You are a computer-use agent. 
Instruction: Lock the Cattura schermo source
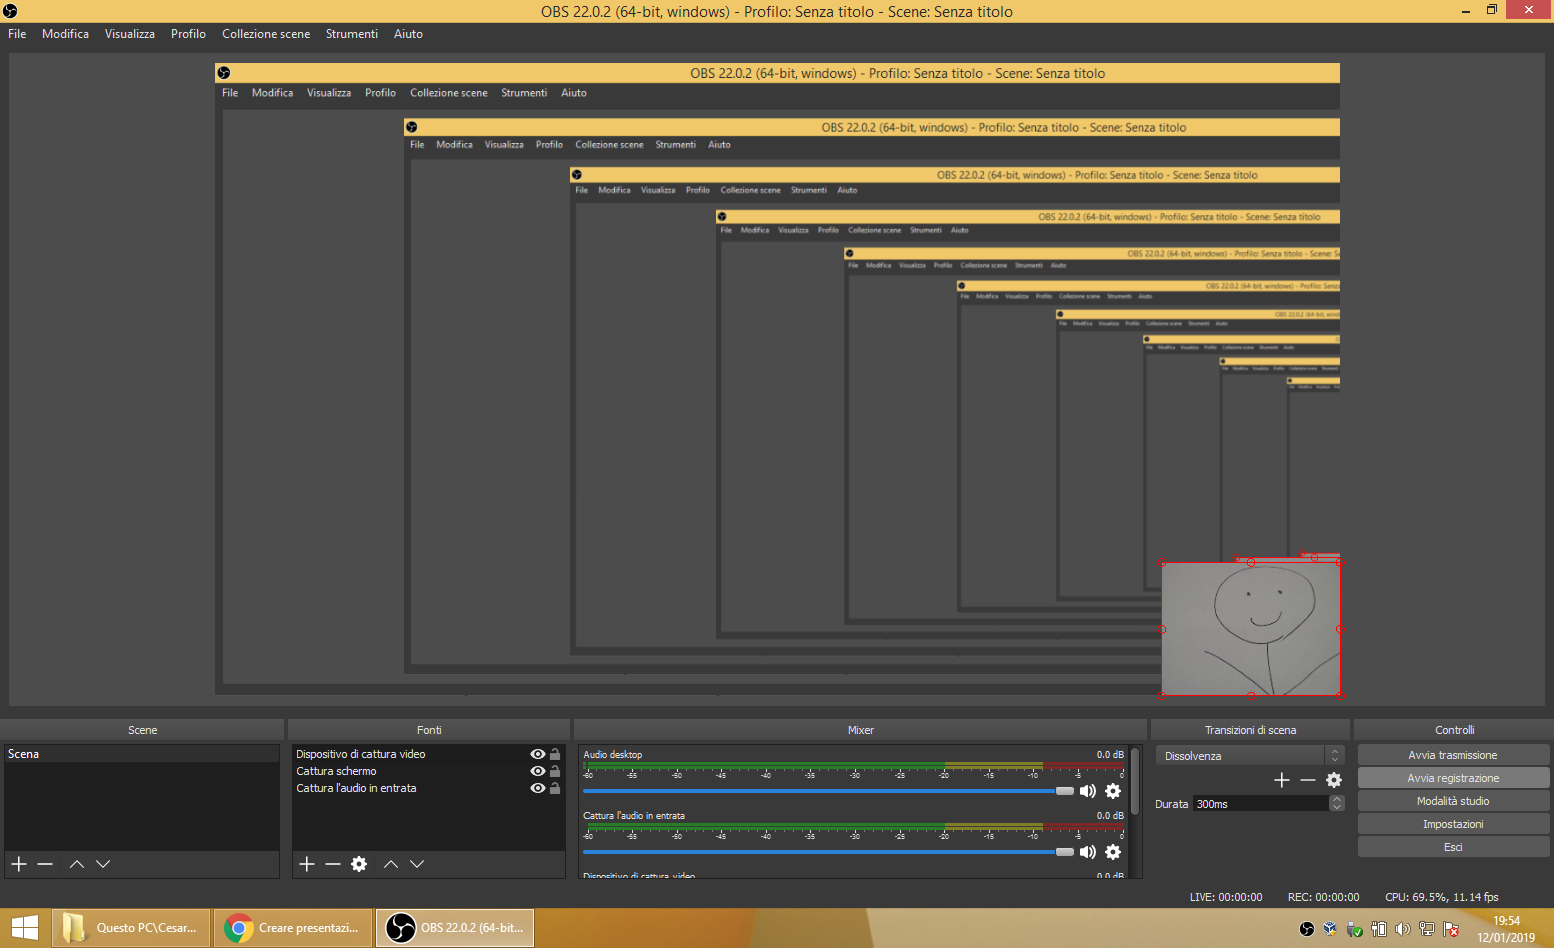(x=555, y=771)
